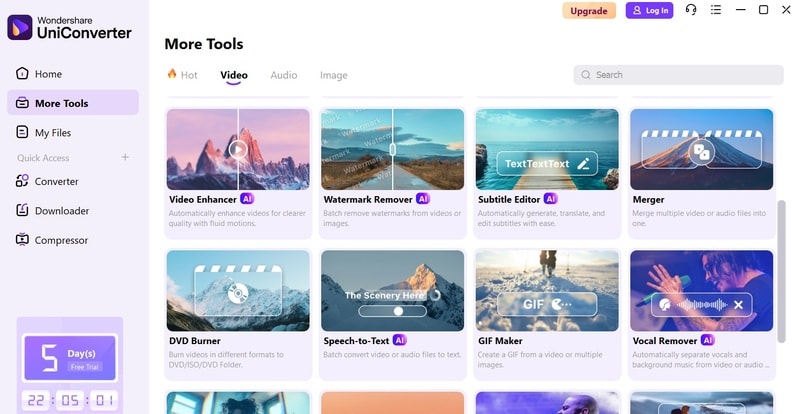The width and height of the screenshot is (800, 414).
Task: Click the merge icon on Merger thumbnail
Action: [702, 153]
